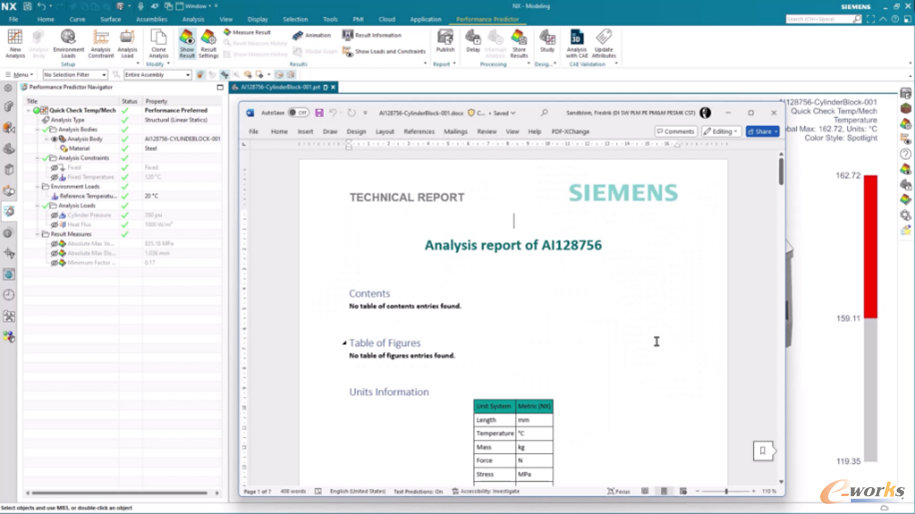Click gray band of temperature color bar
The image size is (915, 514).
871,390
